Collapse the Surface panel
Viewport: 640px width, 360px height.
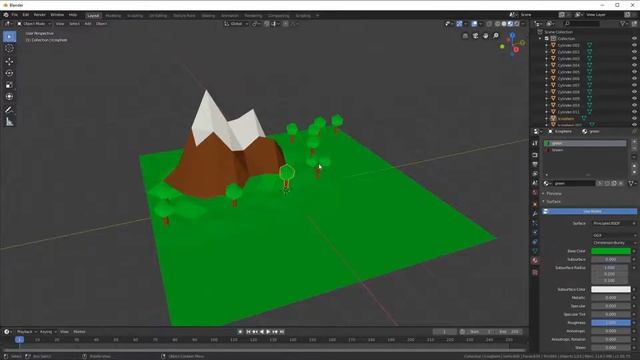point(553,202)
